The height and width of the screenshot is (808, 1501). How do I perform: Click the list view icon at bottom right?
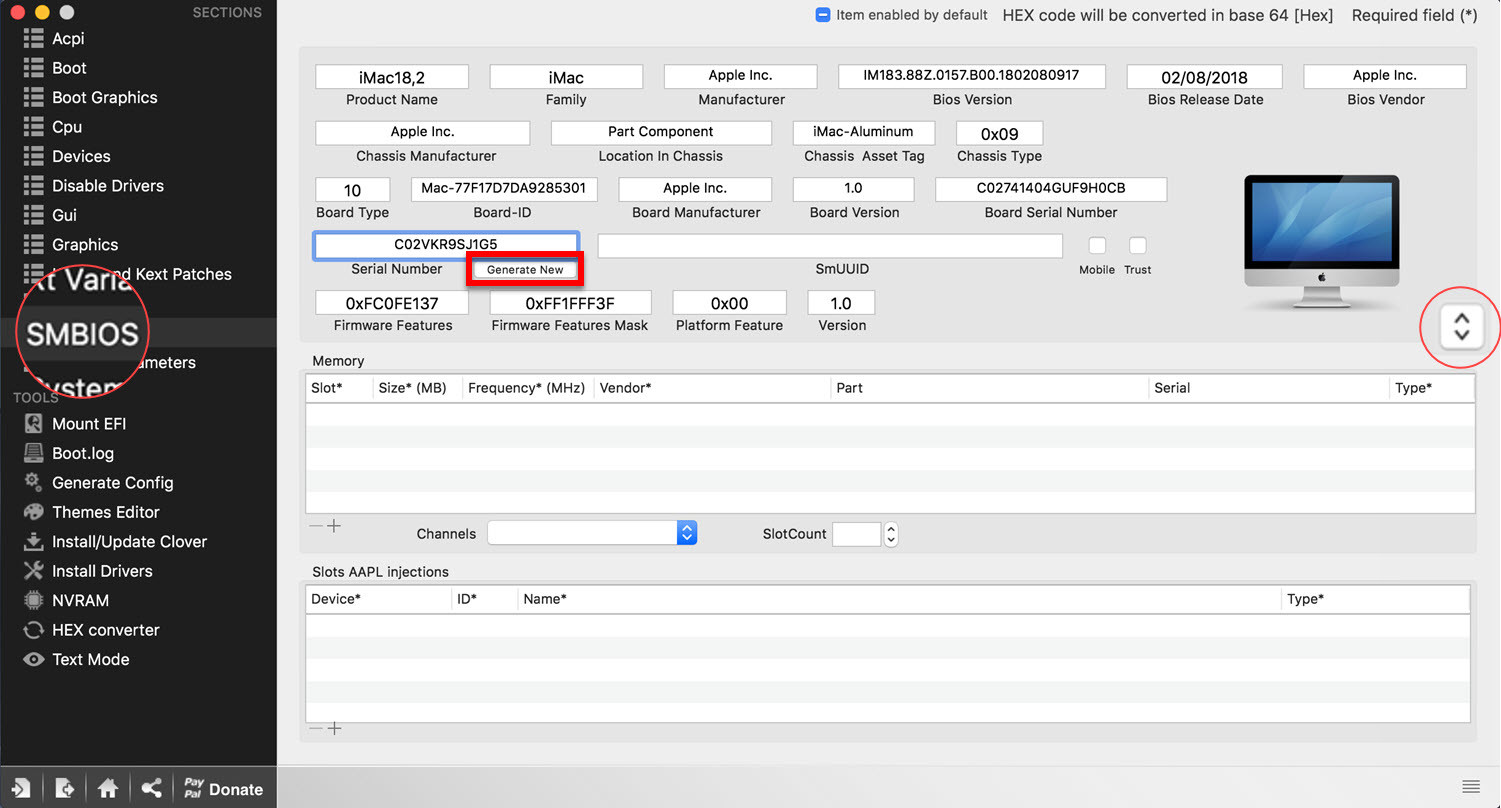click(x=1471, y=785)
